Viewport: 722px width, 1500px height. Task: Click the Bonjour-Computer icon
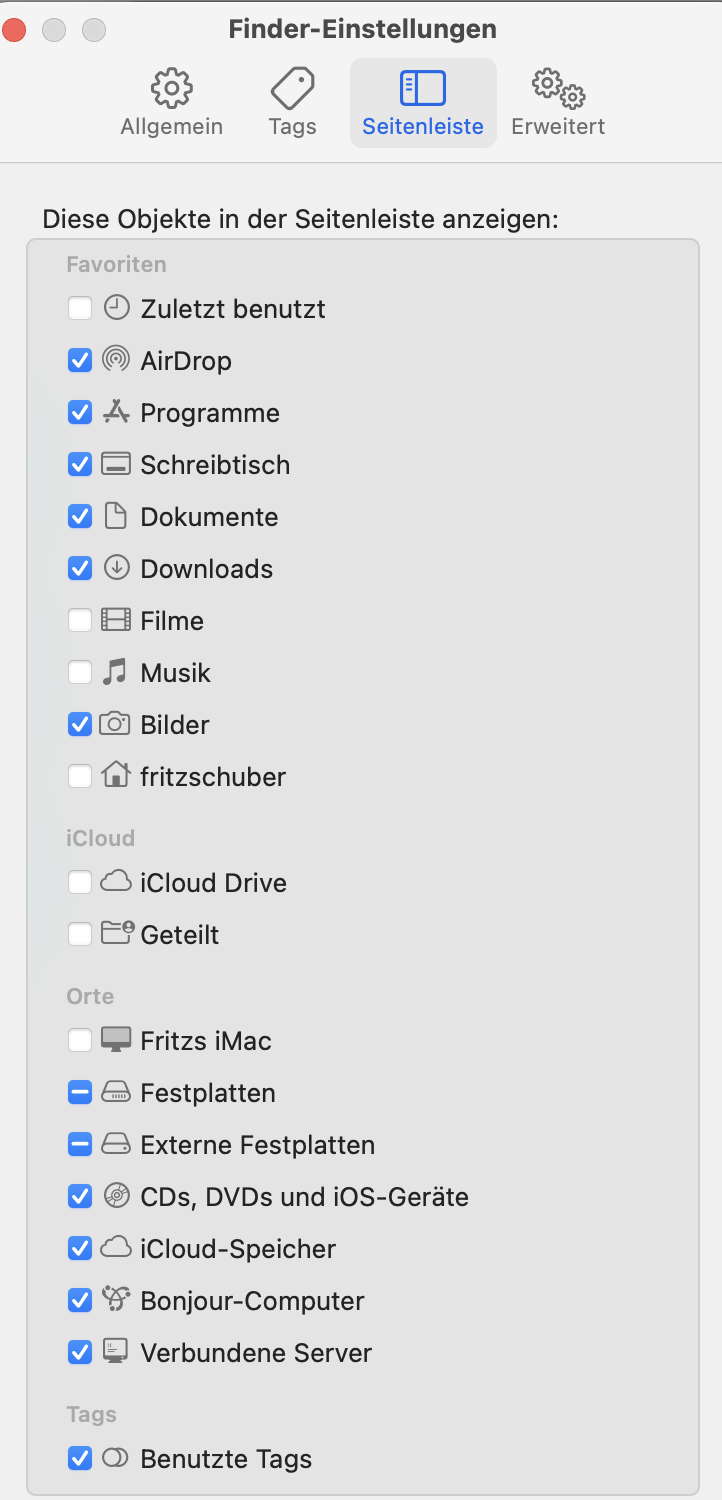(x=116, y=1300)
